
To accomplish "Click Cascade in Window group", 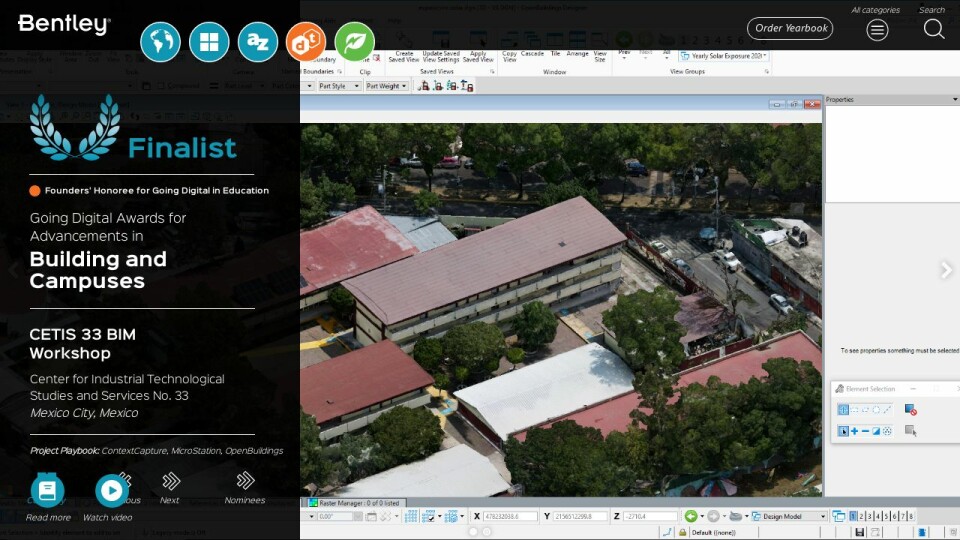I will pyautogui.click(x=533, y=54).
